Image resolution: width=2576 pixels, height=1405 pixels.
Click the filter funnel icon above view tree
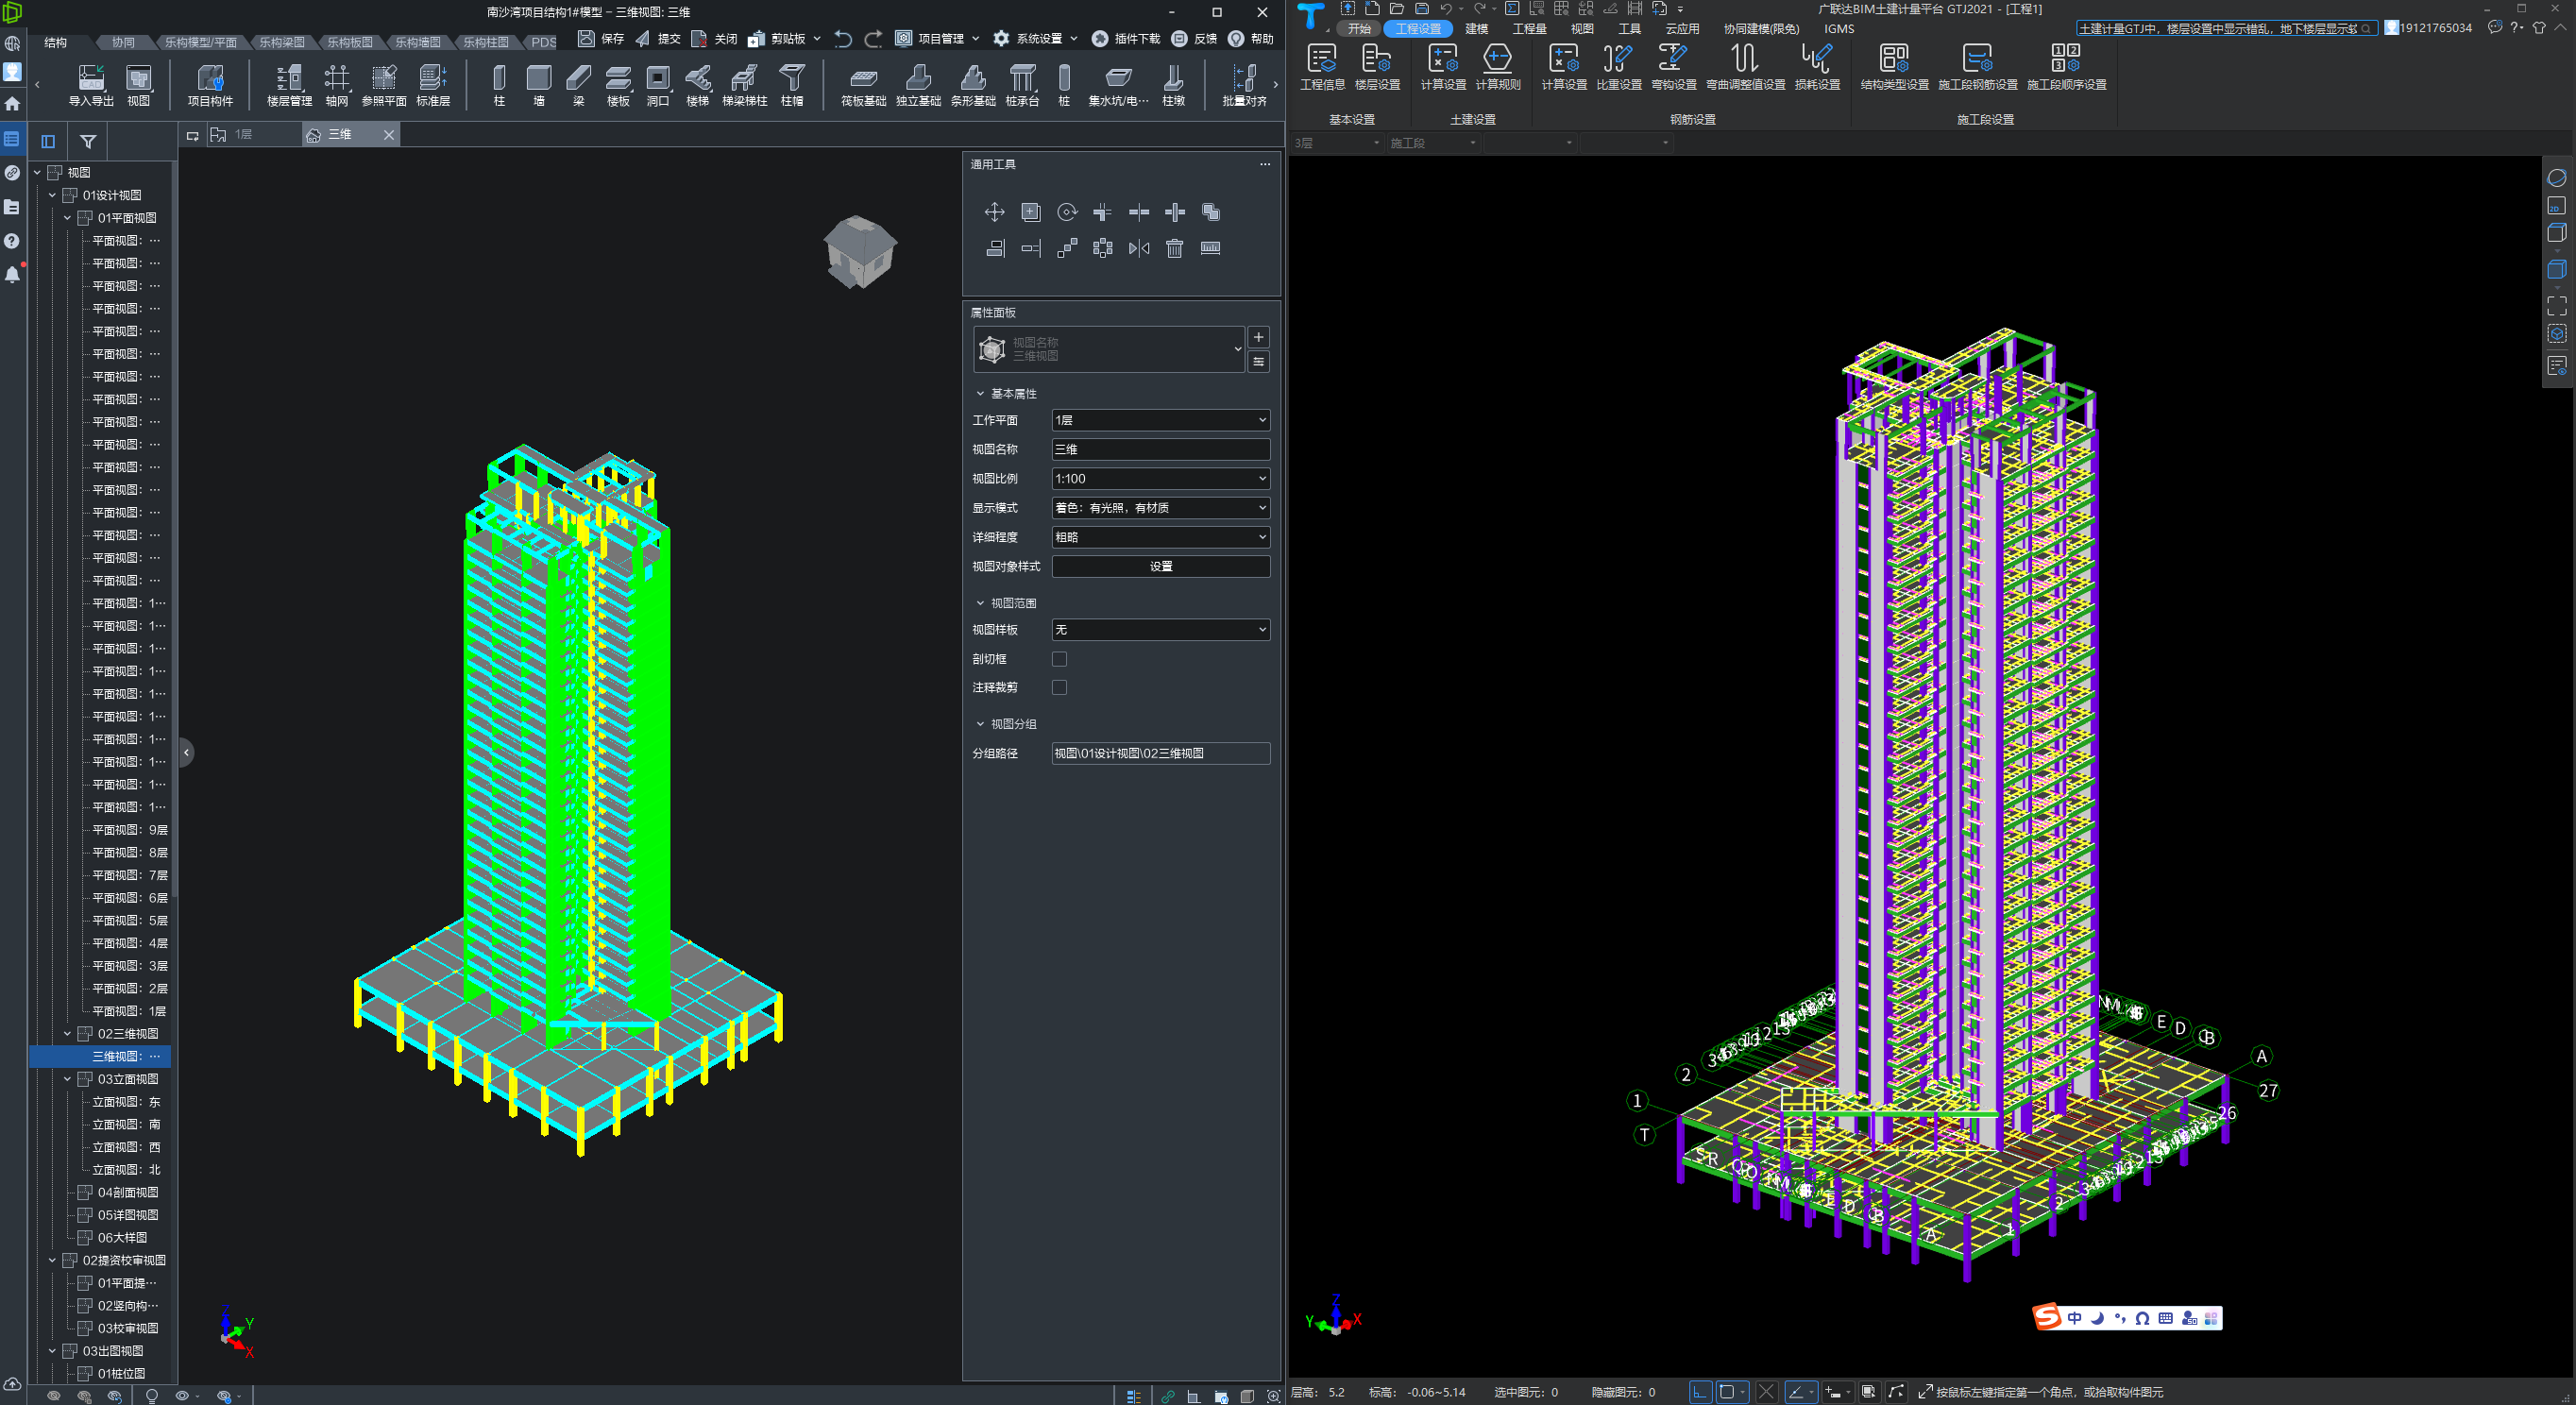point(88,141)
